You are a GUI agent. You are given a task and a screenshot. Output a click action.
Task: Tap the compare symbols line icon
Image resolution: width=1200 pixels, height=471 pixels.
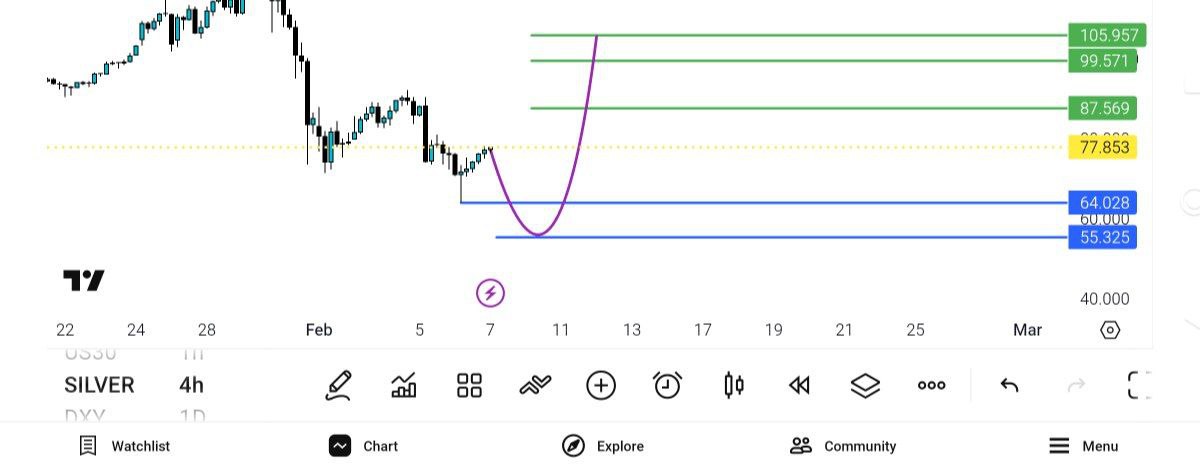coord(535,385)
